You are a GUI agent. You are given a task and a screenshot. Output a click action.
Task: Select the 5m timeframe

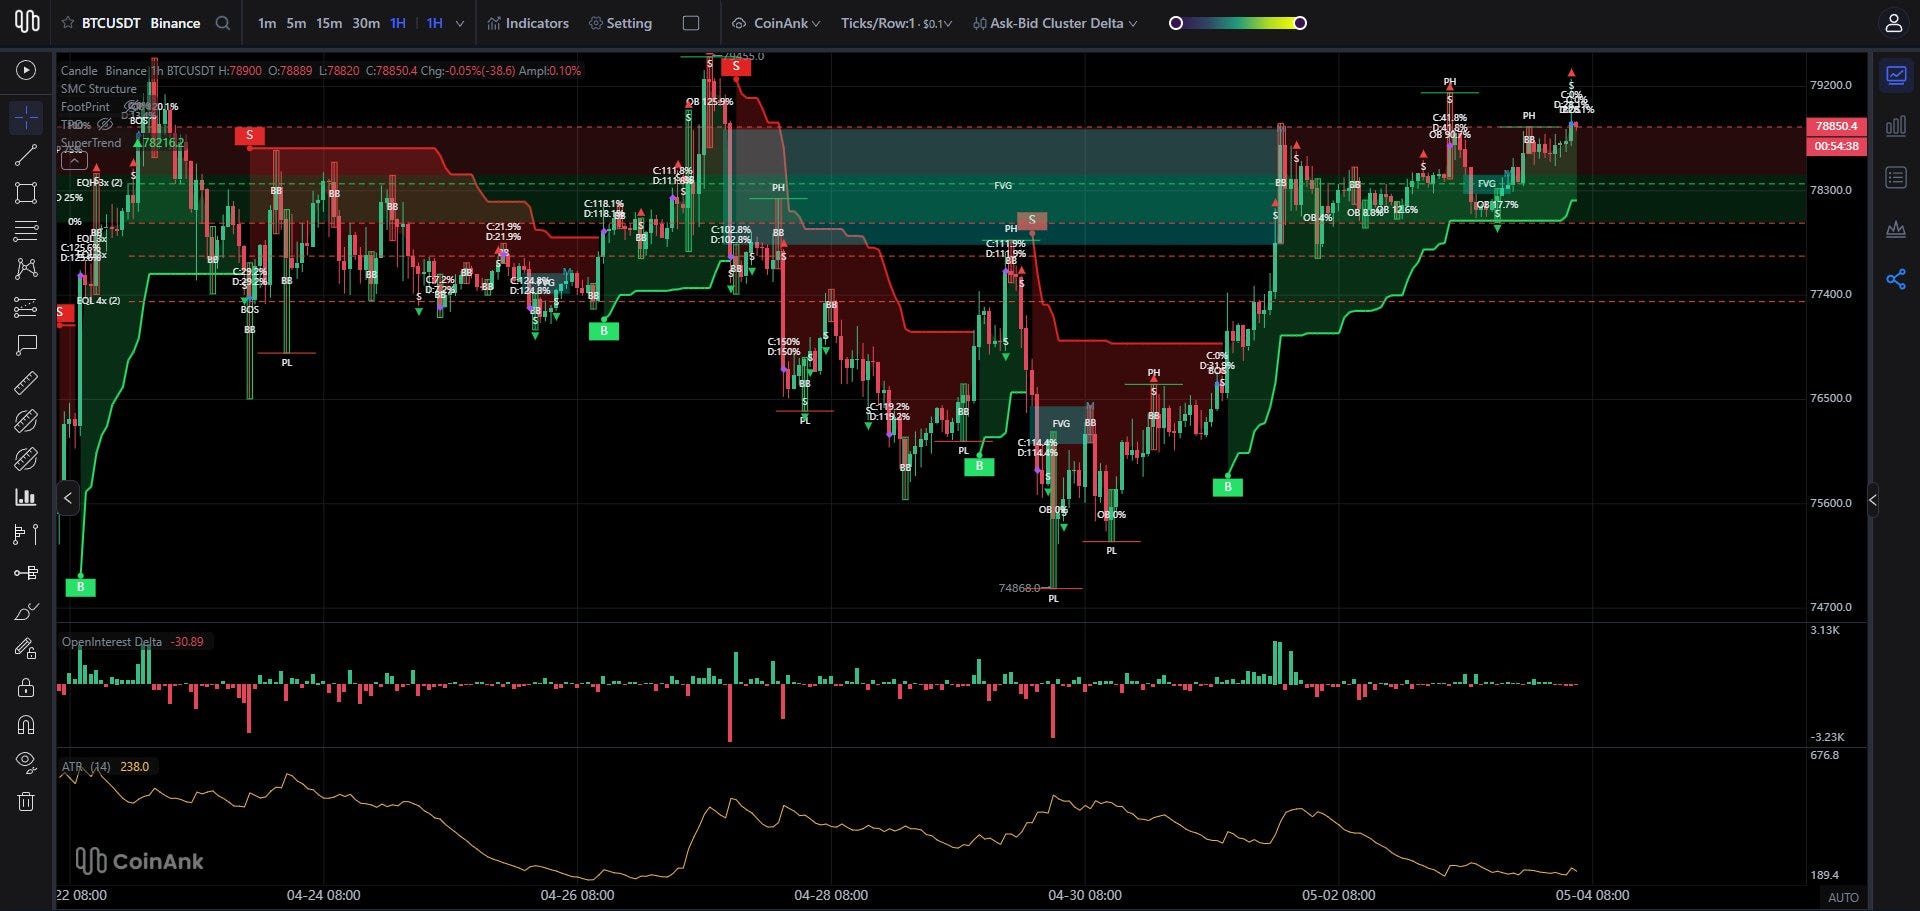tap(296, 23)
